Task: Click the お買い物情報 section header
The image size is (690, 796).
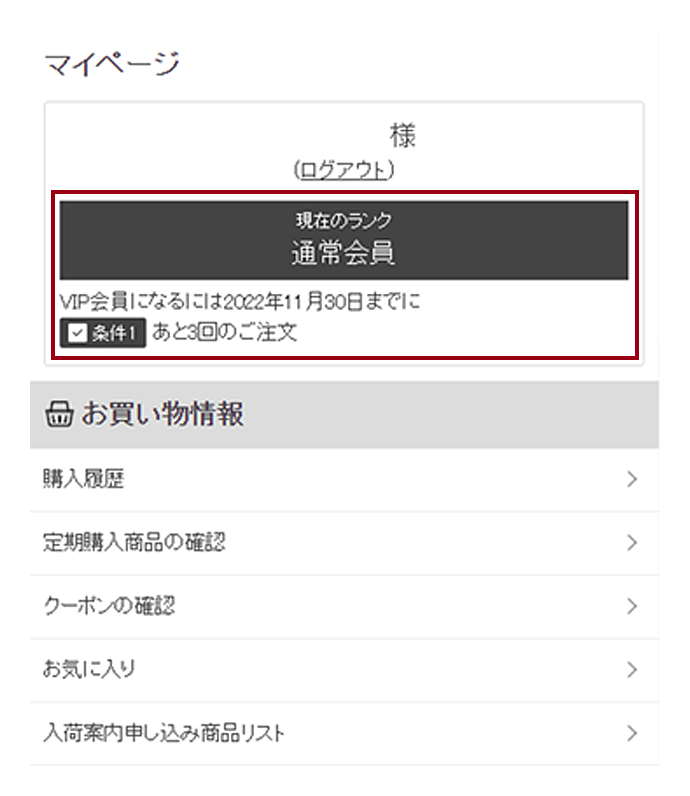Action: tap(344, 414)
